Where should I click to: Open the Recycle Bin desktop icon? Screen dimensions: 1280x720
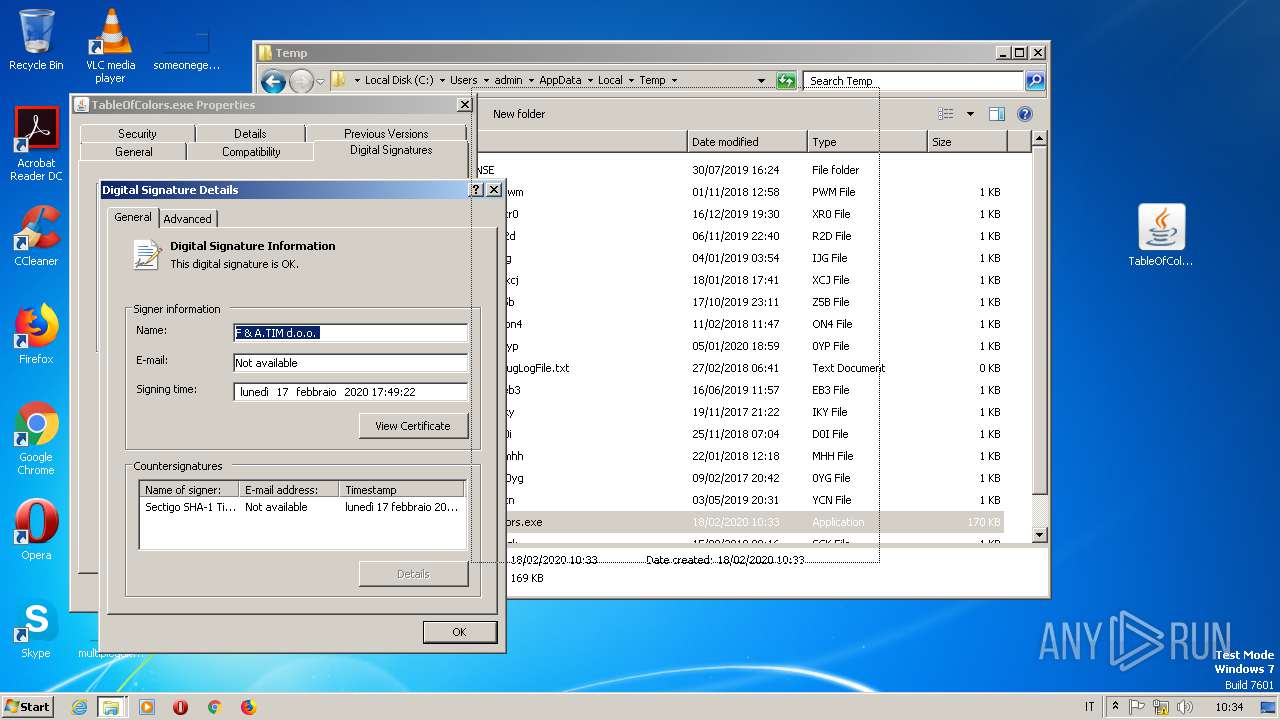tap(36, 40)
